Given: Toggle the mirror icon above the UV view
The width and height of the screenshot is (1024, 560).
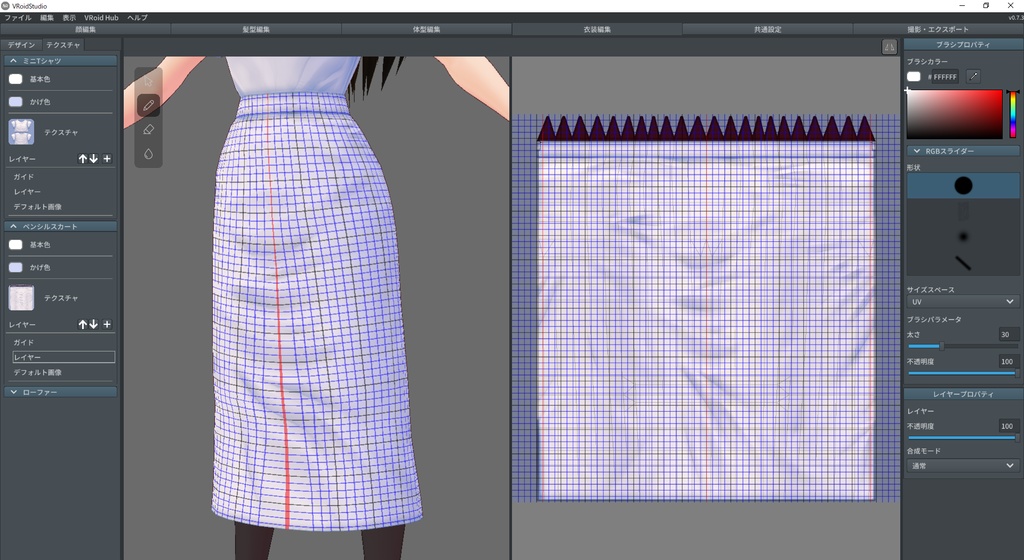Looking at the screenshot, I should click(889, 46).
